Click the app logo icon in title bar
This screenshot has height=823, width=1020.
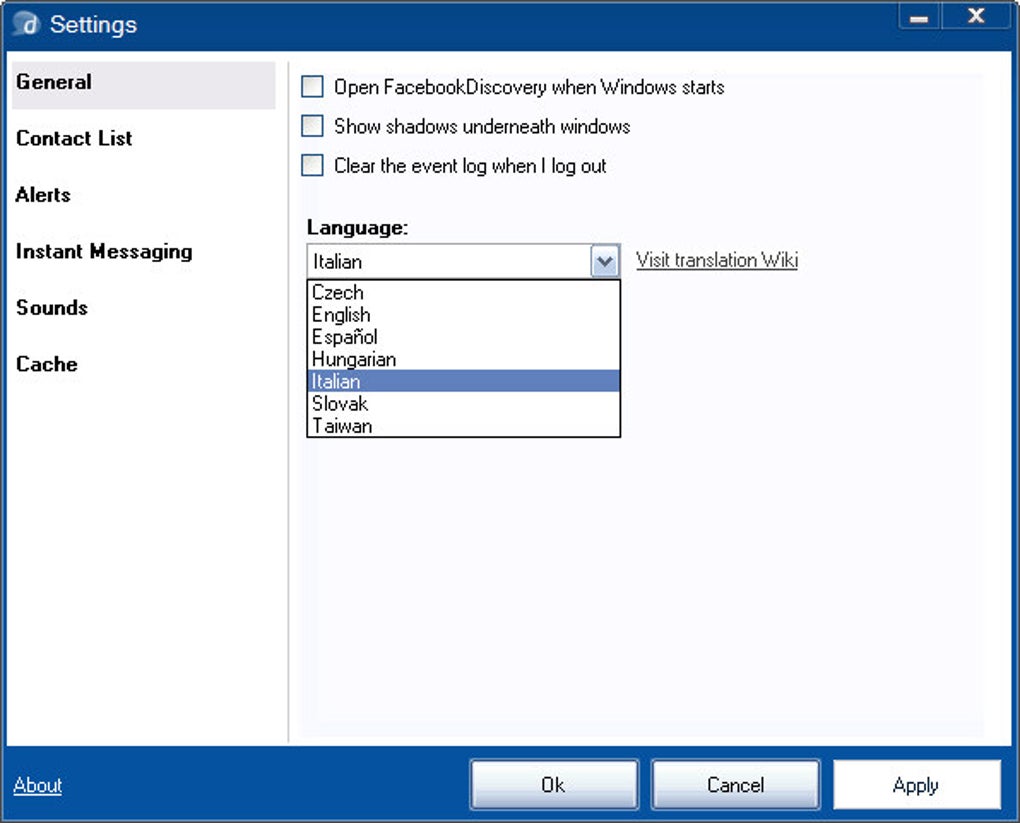[27, 24]
